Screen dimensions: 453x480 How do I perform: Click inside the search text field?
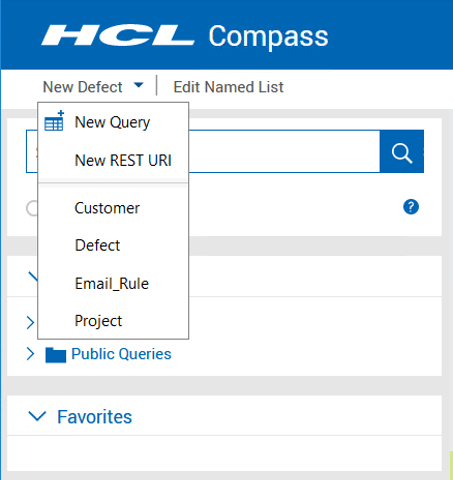(x=284, y=152)
